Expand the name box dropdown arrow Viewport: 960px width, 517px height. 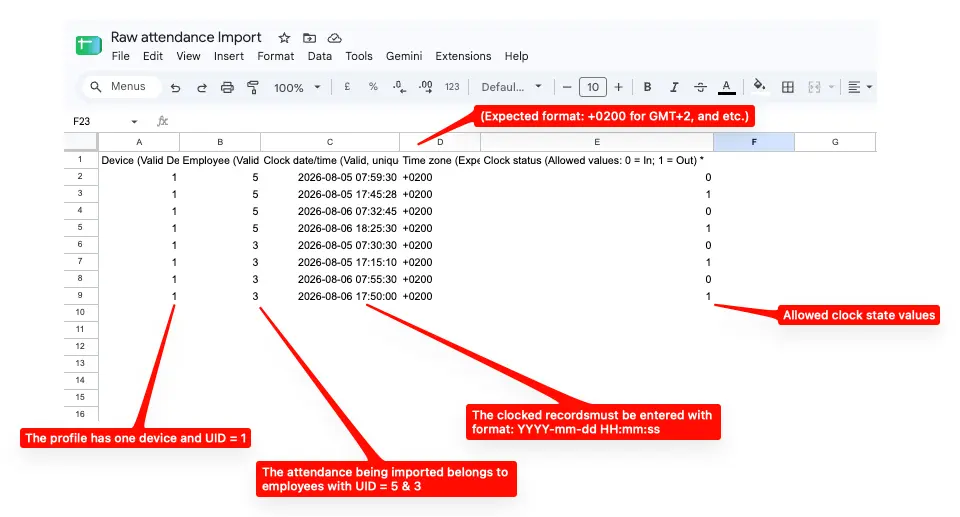pos(134,121)
